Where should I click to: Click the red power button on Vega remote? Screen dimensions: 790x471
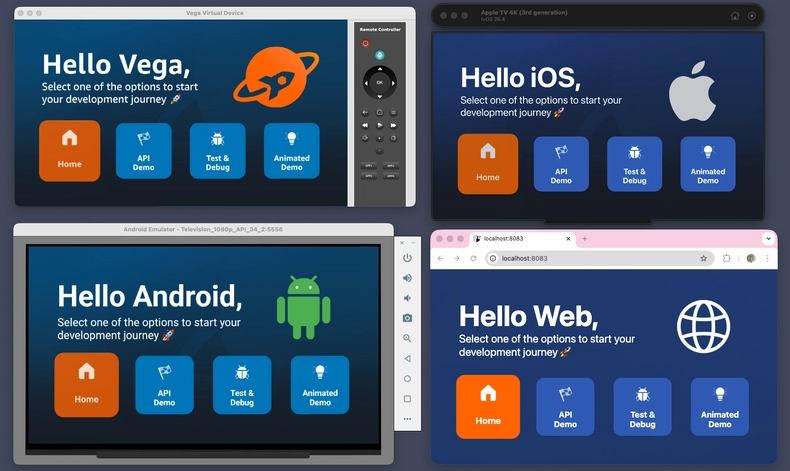click(x=365, y=43)
